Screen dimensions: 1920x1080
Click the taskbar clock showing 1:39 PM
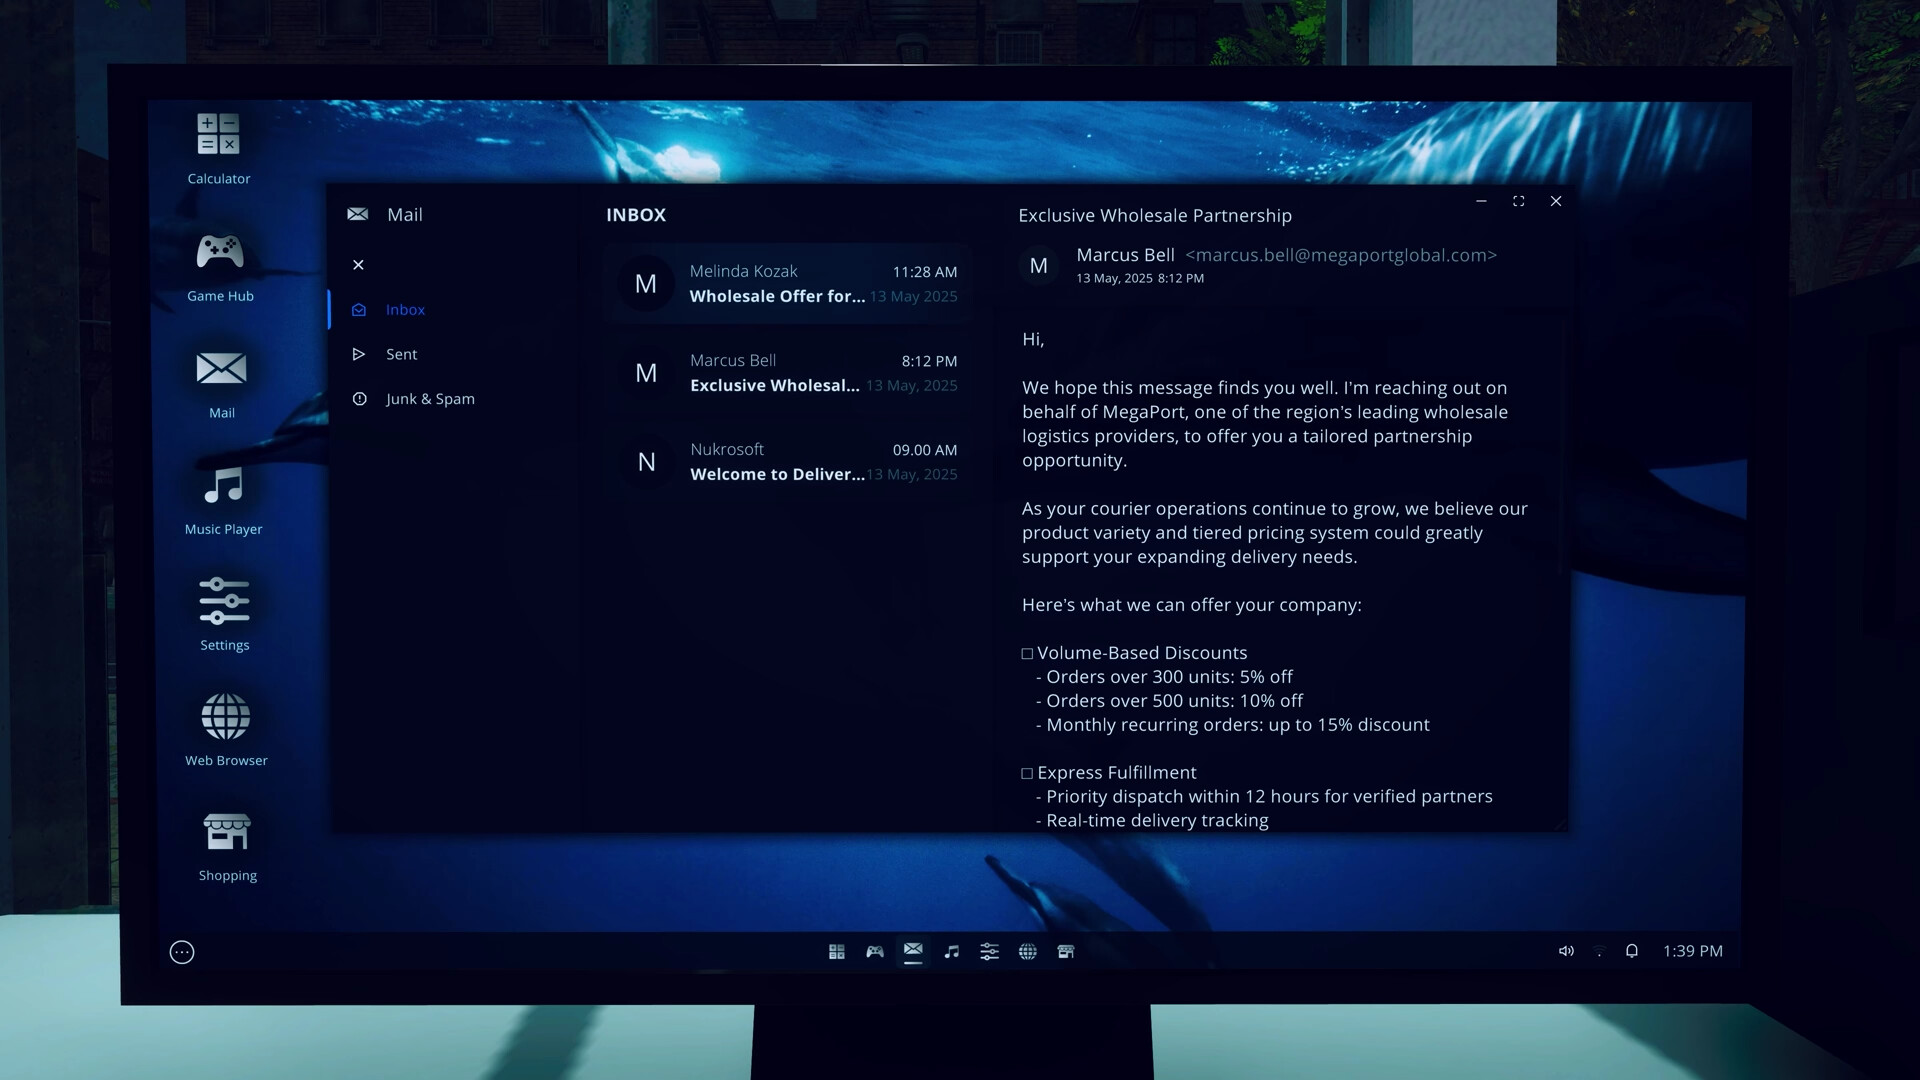coord(1692,951)
